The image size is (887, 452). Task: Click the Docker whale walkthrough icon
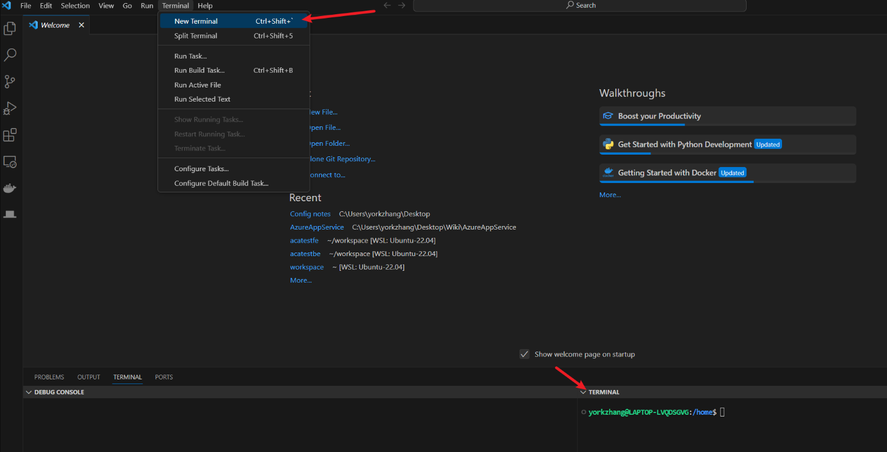[608, 173]
